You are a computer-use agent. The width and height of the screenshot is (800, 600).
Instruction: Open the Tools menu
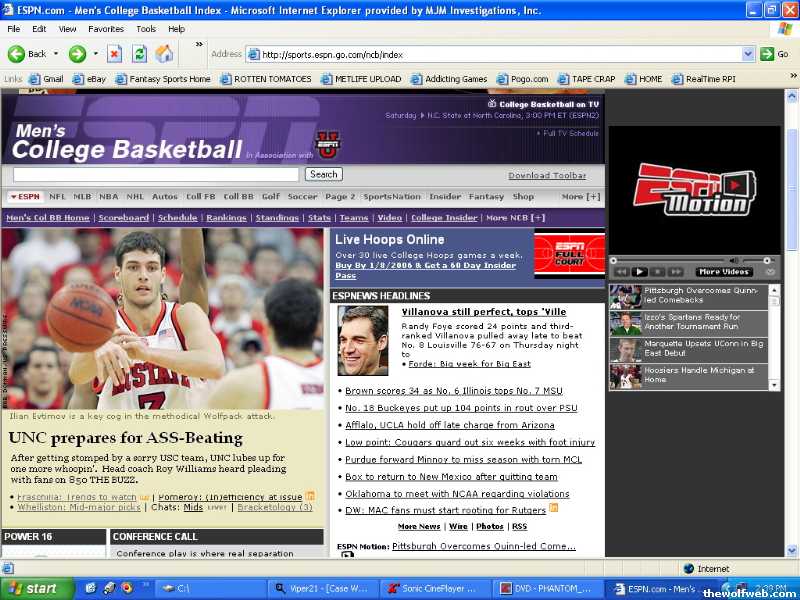146,29
